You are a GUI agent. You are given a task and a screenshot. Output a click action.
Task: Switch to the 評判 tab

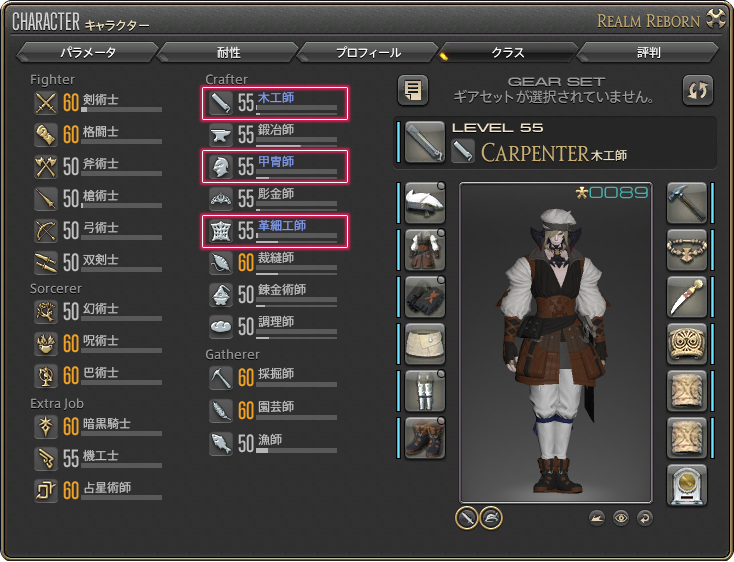click(x=648, y=52)
